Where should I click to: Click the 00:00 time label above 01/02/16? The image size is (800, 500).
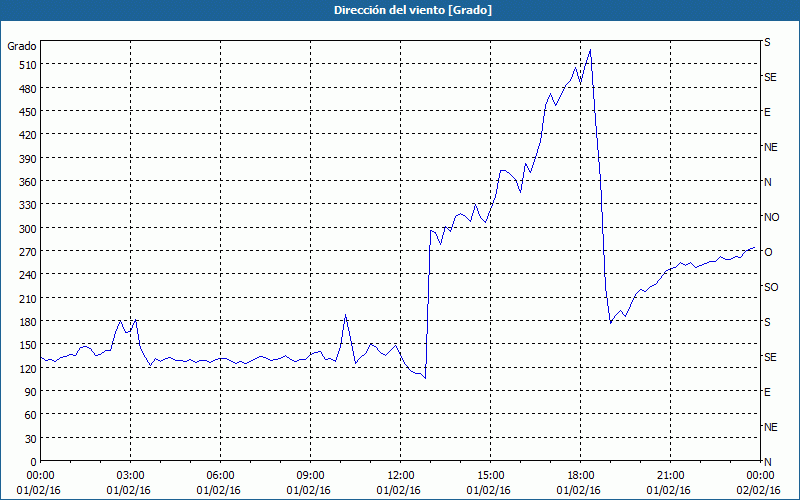tap(38, 476)
